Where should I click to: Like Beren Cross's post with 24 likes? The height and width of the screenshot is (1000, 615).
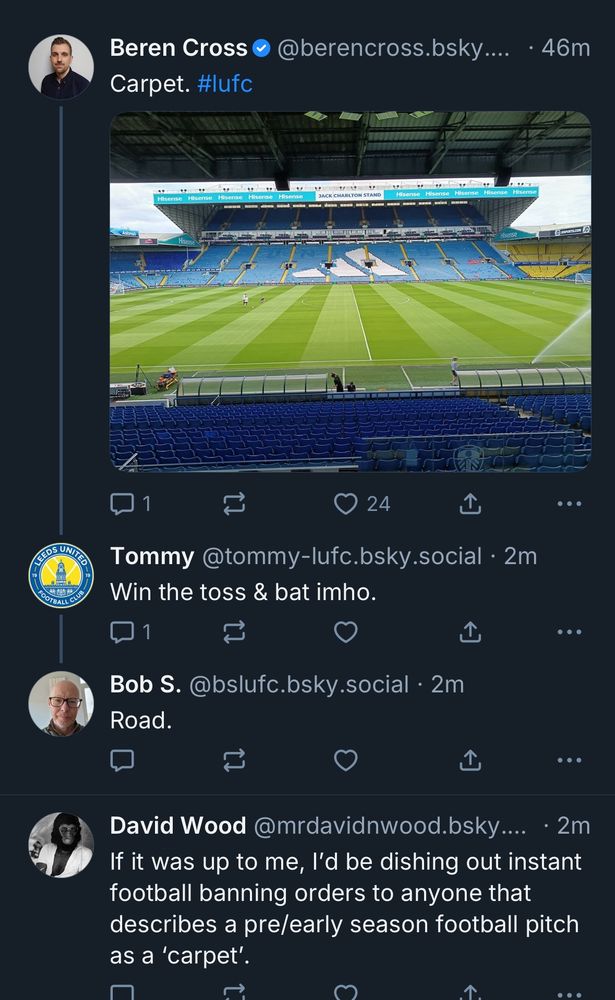click(346, 504)
